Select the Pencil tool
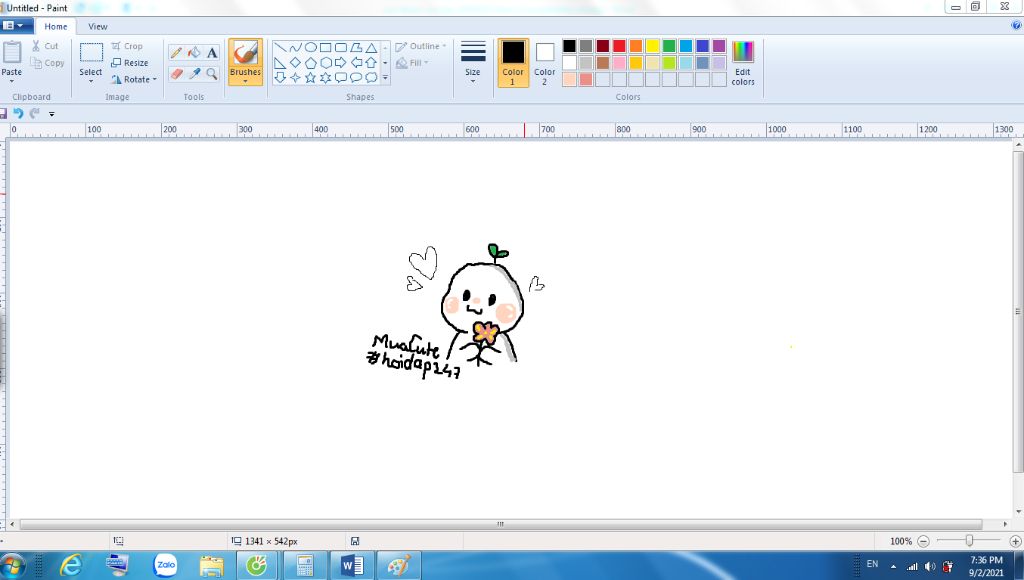Image resolution: width=1024 pixels, height=580 pixels. pos(176,53)
